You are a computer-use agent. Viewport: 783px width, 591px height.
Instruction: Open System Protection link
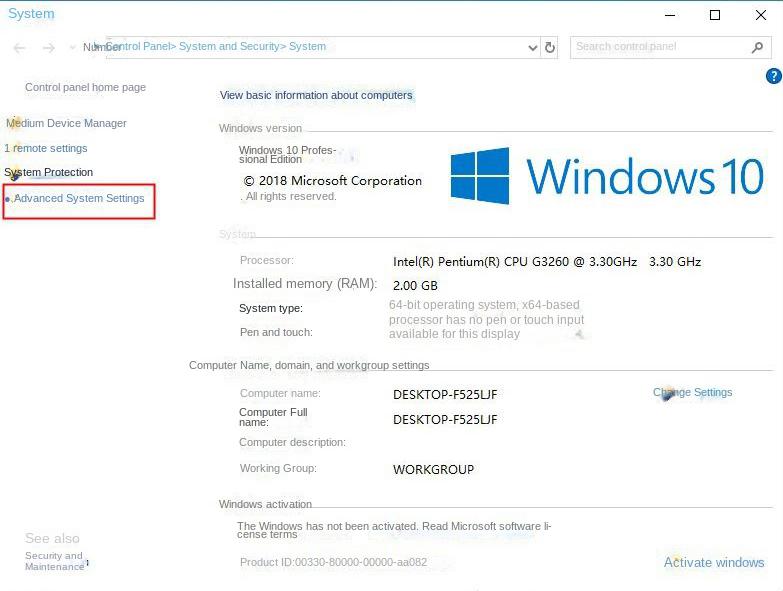point(48,172)
